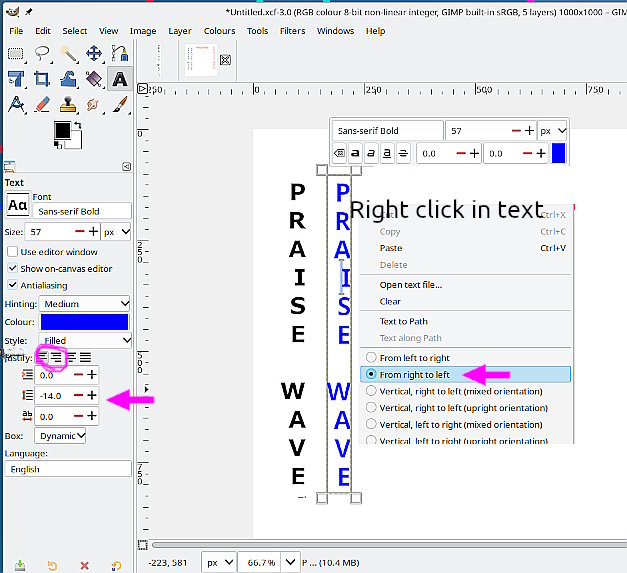627x573 pixels.
Task: Open text Colour blue swatch in tool options
Action: 84,322
